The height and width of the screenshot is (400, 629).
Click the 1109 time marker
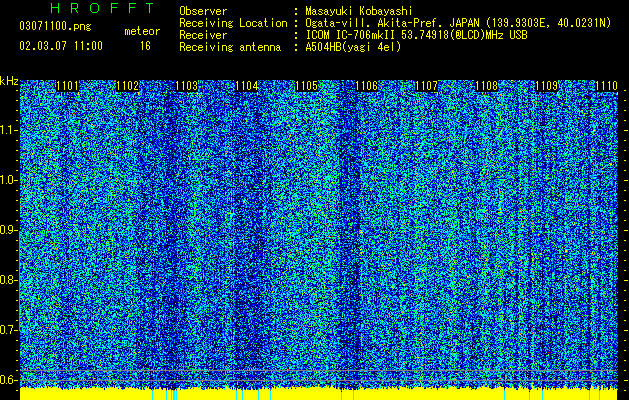[x=546, y=86]
